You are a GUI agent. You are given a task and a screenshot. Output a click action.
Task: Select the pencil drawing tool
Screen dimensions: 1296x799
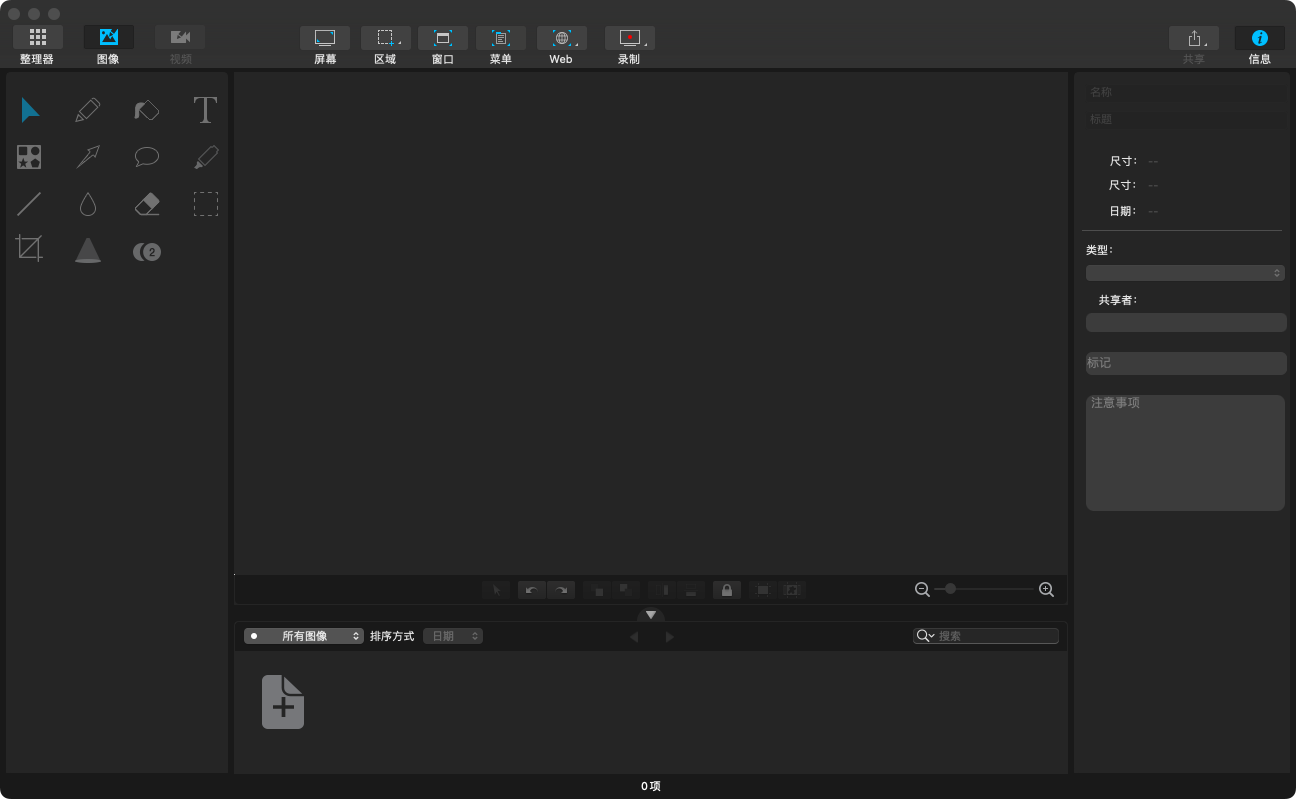click(88, 110)
